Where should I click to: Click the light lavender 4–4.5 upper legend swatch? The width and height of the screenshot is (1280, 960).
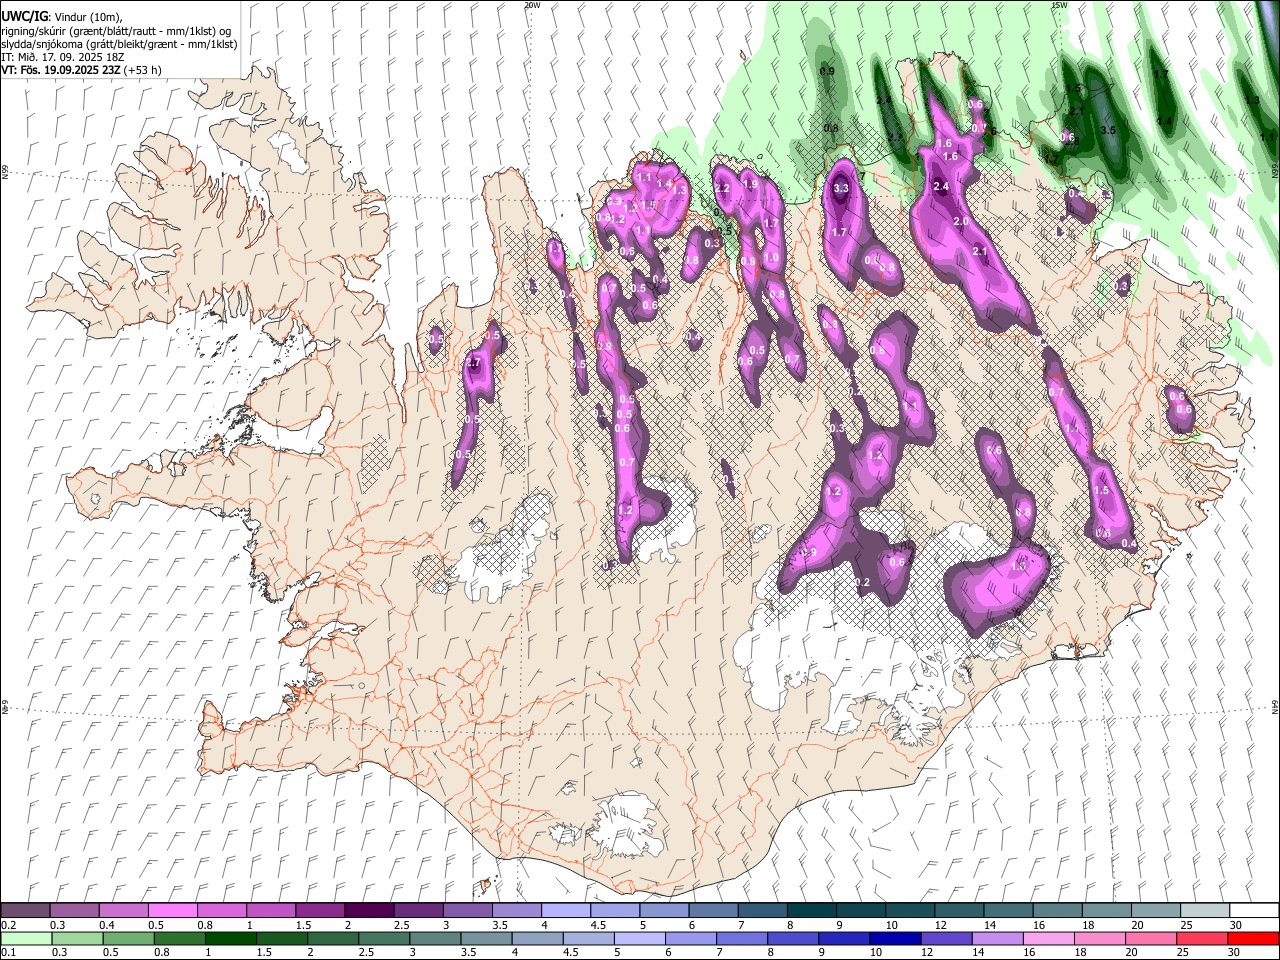pos(566,911)
